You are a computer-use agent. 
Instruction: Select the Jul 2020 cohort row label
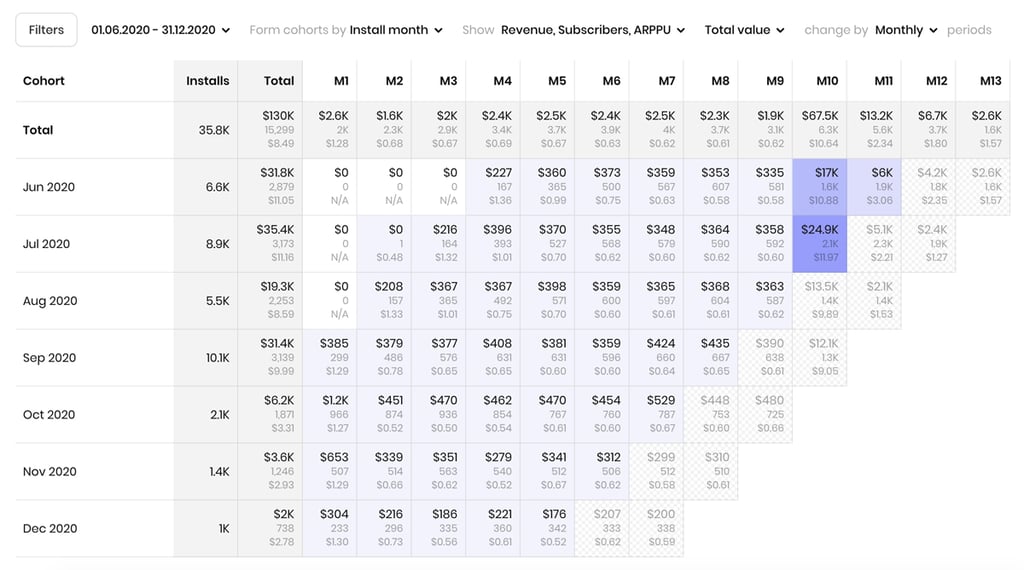pyautogui.click(x=48, y=244)
